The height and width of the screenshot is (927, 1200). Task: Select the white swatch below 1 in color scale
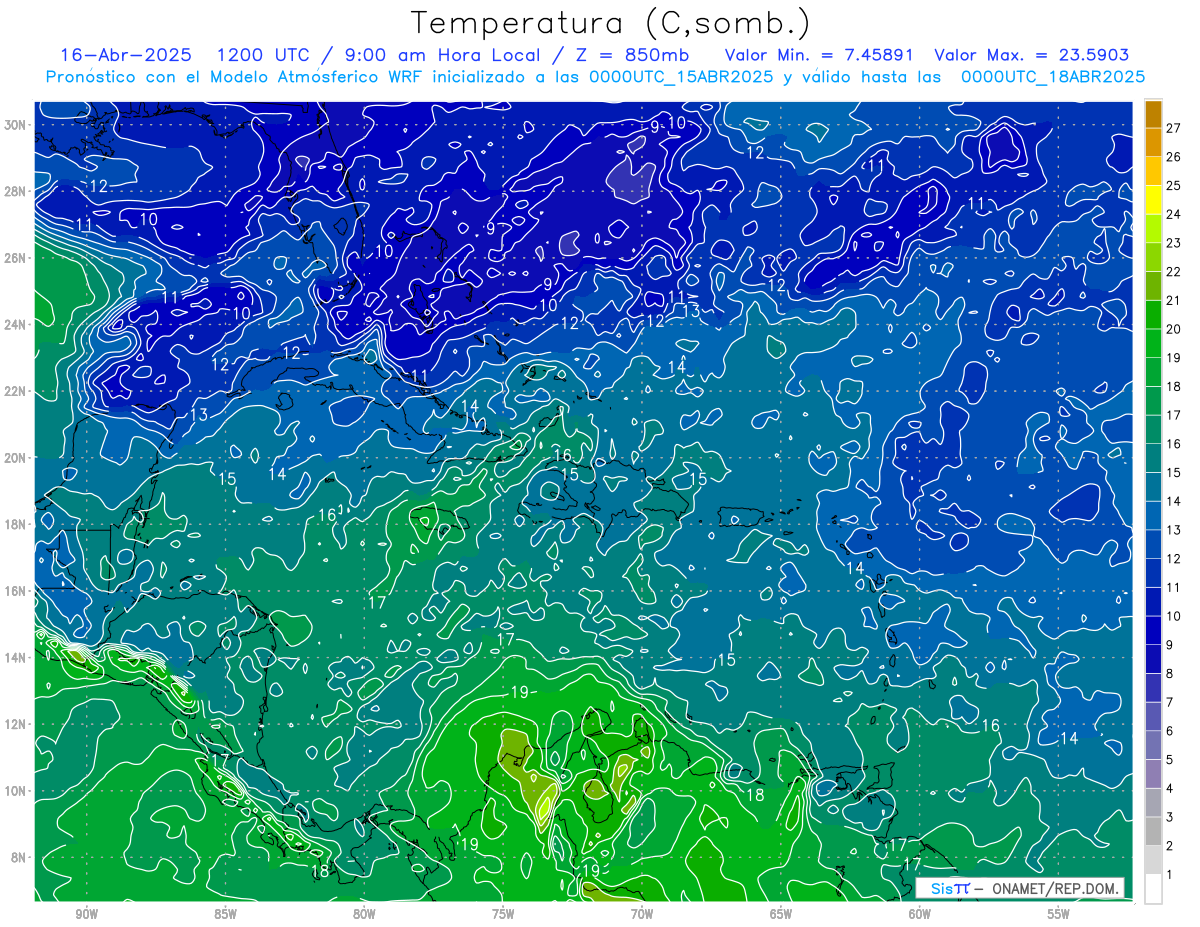(1153, 888)
